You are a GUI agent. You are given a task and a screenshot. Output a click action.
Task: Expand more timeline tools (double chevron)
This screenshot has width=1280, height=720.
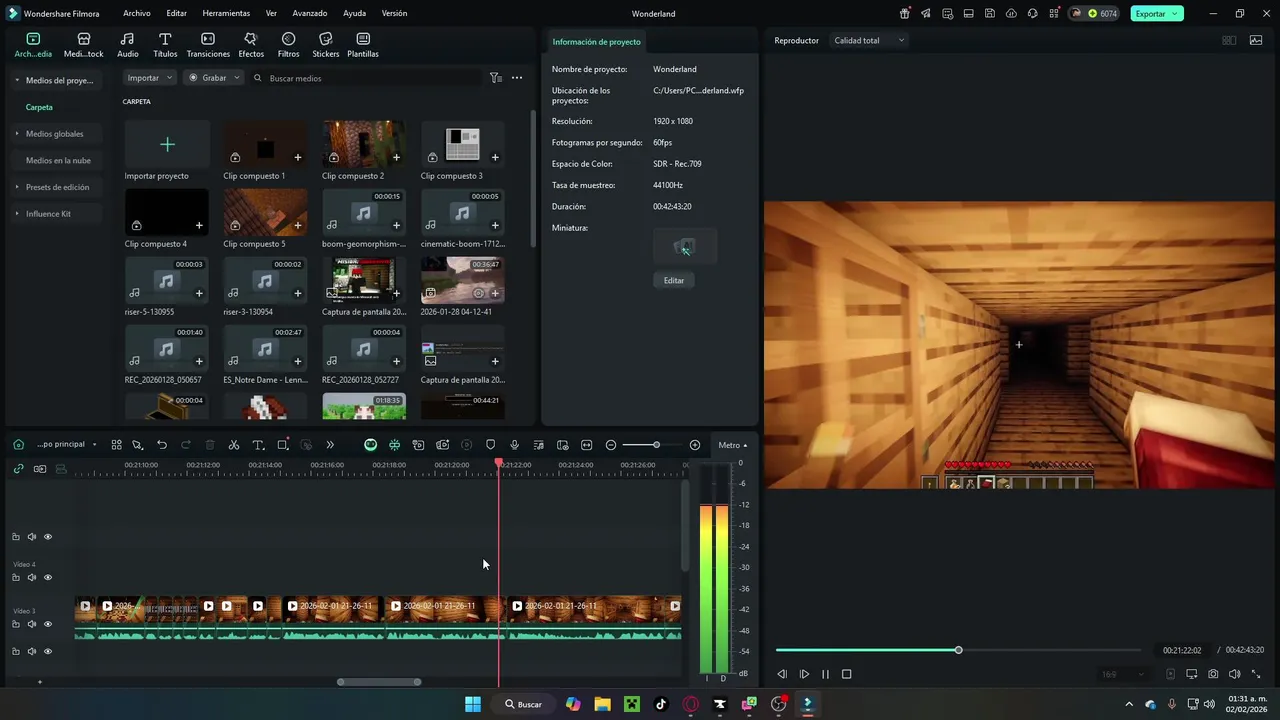pyautogui.click(x=330, y=445)
